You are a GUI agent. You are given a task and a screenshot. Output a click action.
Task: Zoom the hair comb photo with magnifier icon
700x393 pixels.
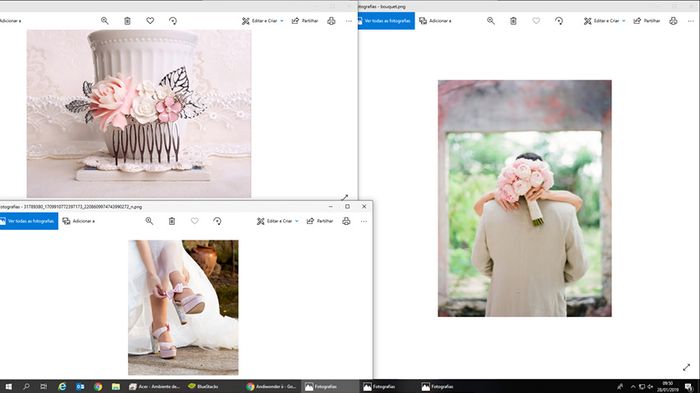tap(104, 21)
